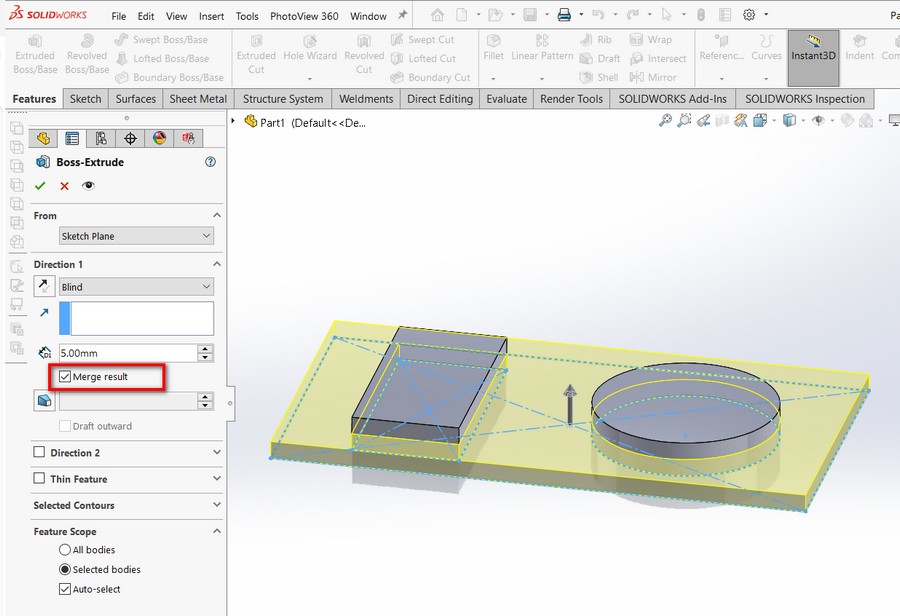
Task: Pin the menu bar with pushpin icon
Action: (402, 15)
